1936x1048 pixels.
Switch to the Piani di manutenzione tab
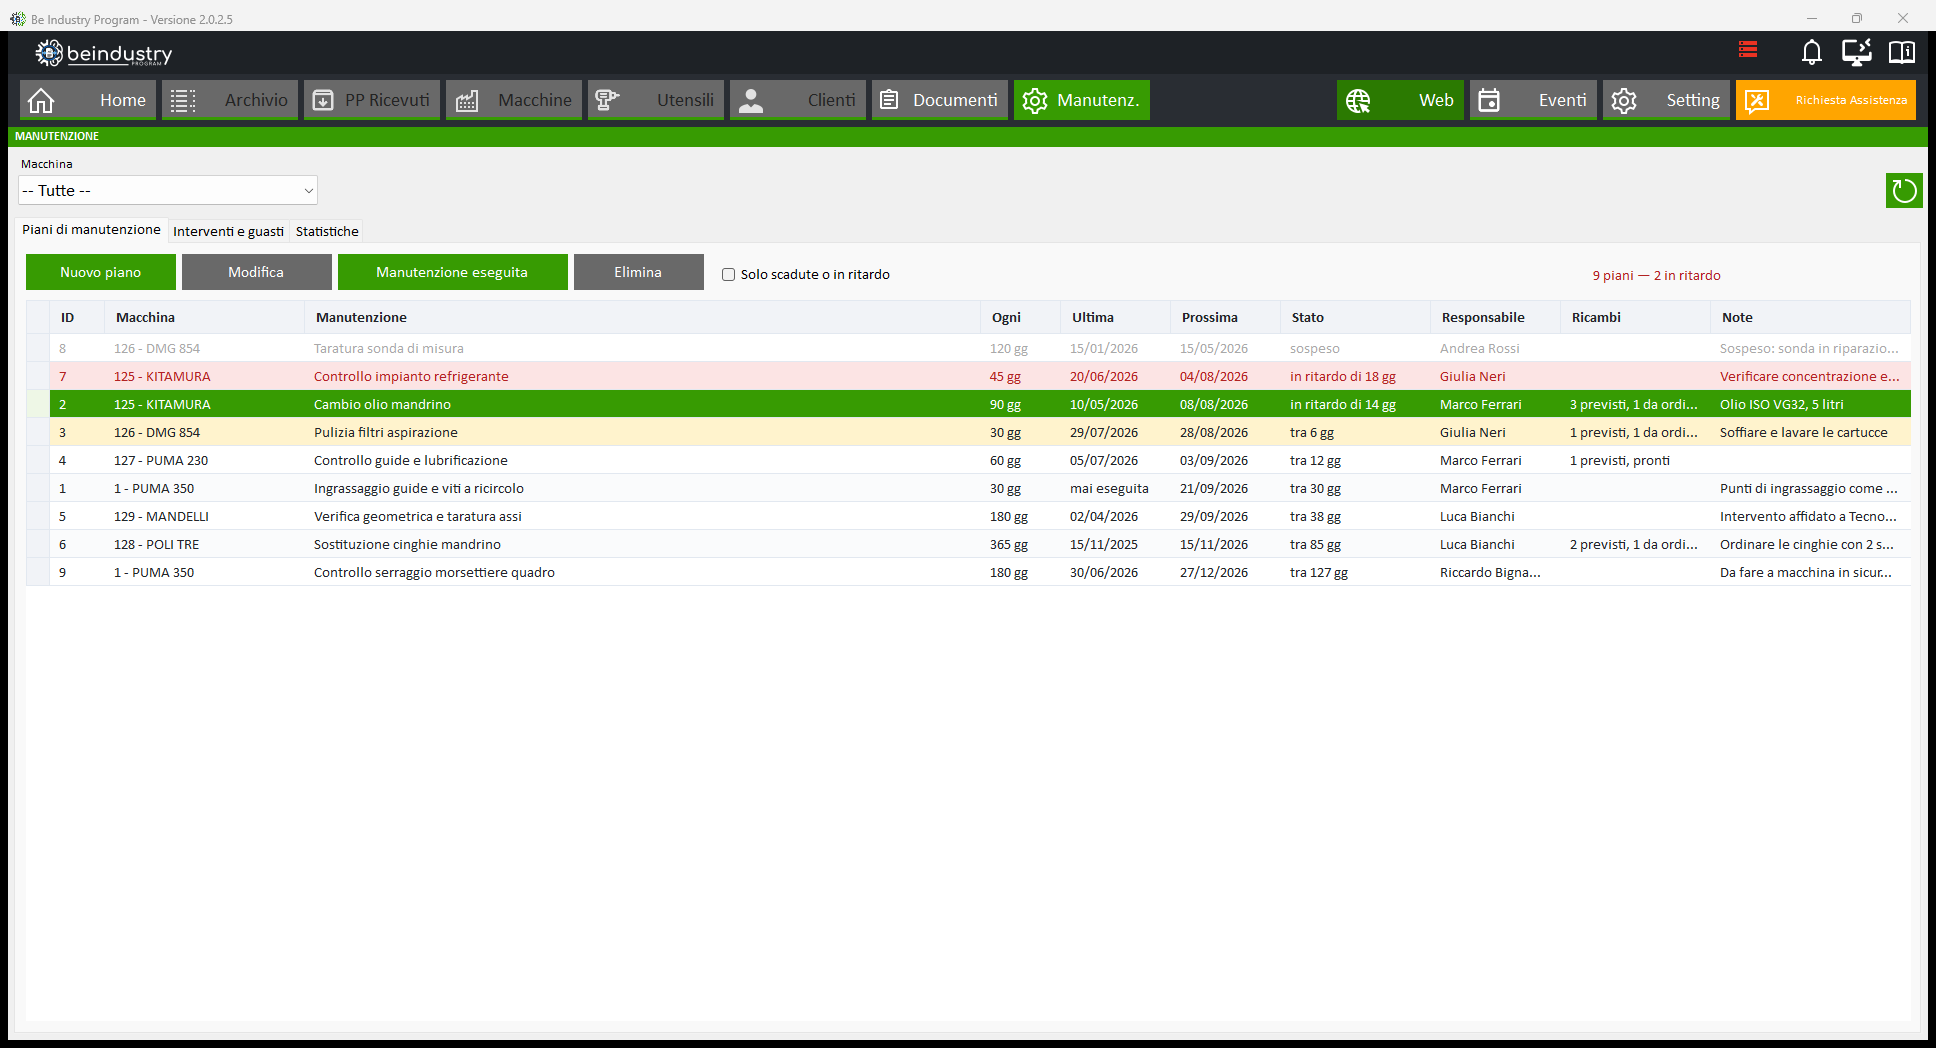coord(91,230)
